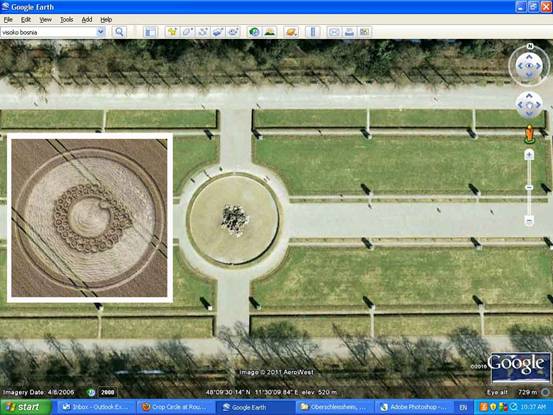The width and height of the screenshot is (553, 415).
Task: Open the File menu
Action: point(8,20)
